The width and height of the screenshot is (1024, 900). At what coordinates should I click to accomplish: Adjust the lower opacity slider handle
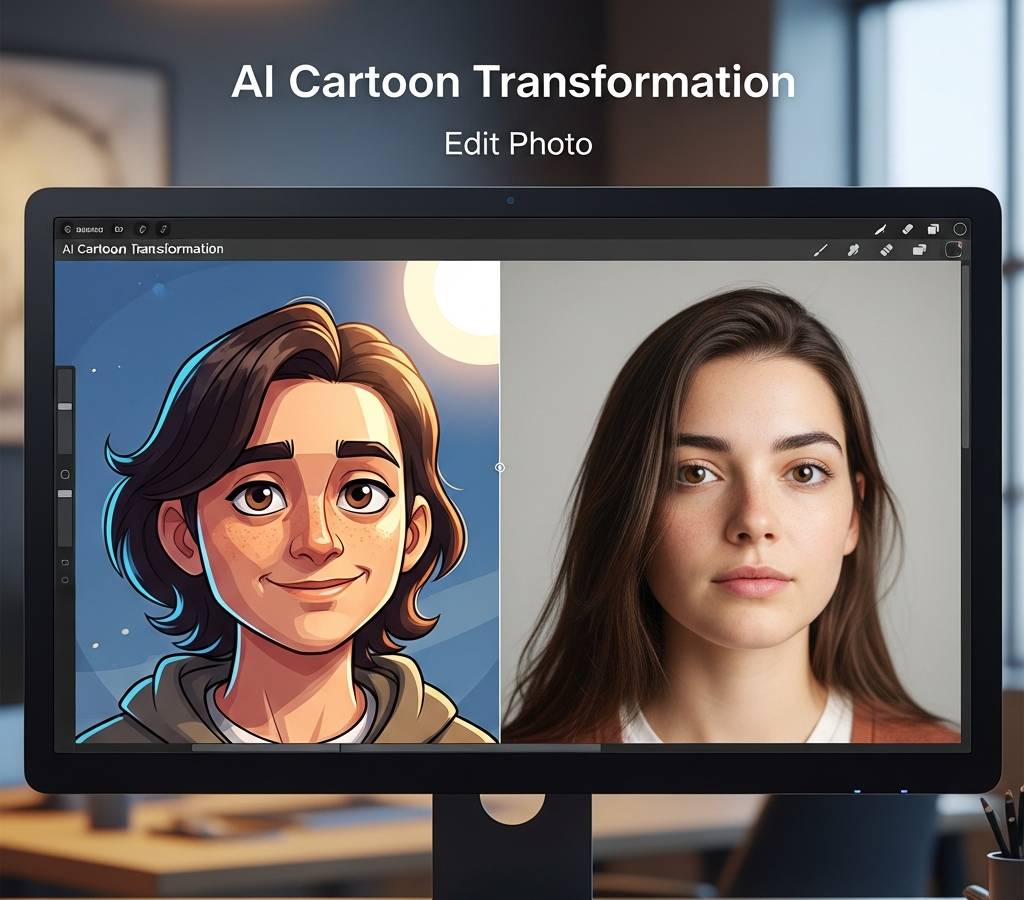pyautogui.click(x=65, y=494)
